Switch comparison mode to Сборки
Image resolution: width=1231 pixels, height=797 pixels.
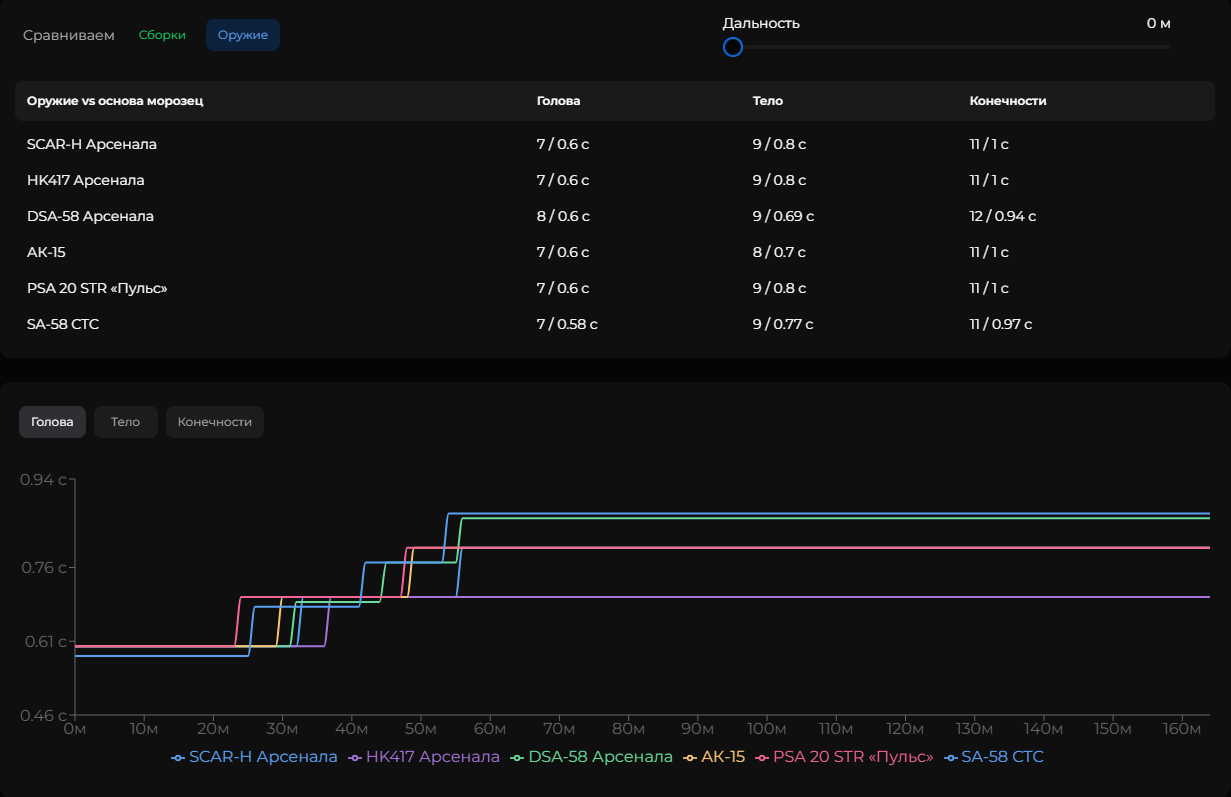tap(162, 35)
